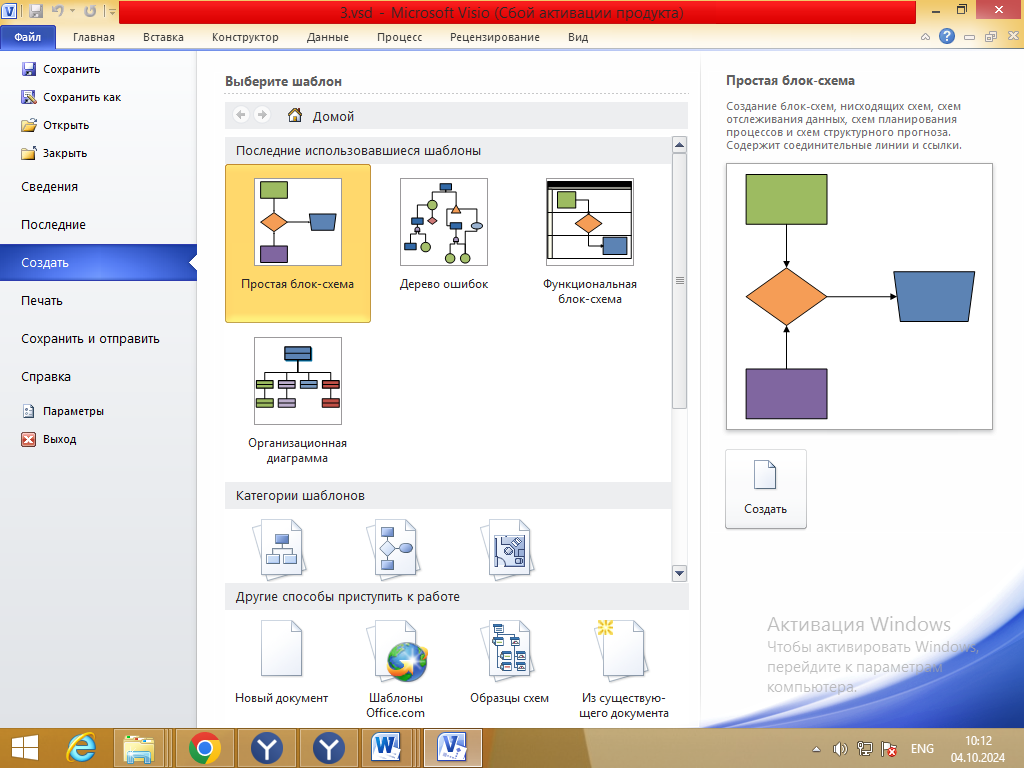The width and height of the screenshot is (1024, 768).
Task: Switch to the Процесс ribbon tab
Action: click(x=399, y=37)
